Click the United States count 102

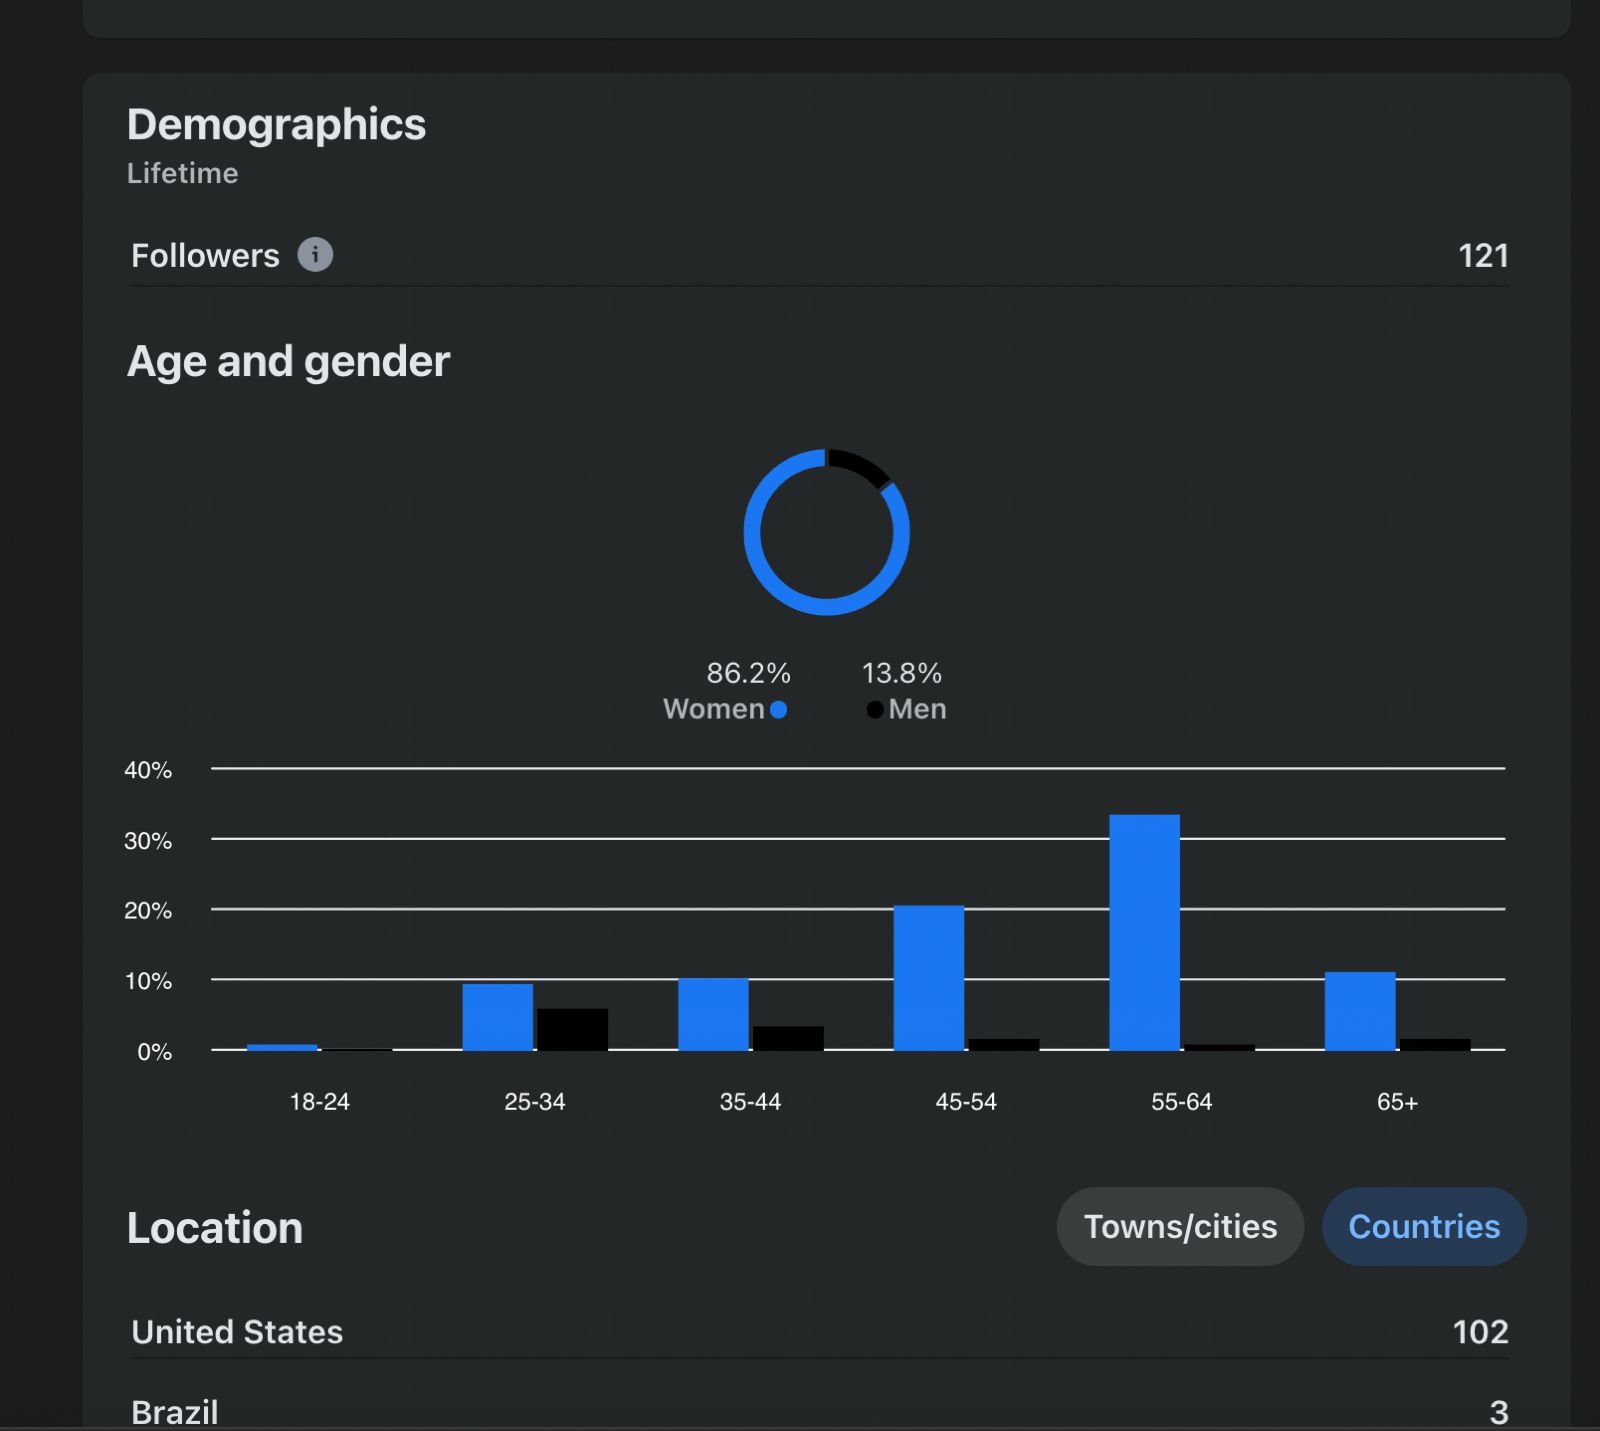(1480, 1331)
